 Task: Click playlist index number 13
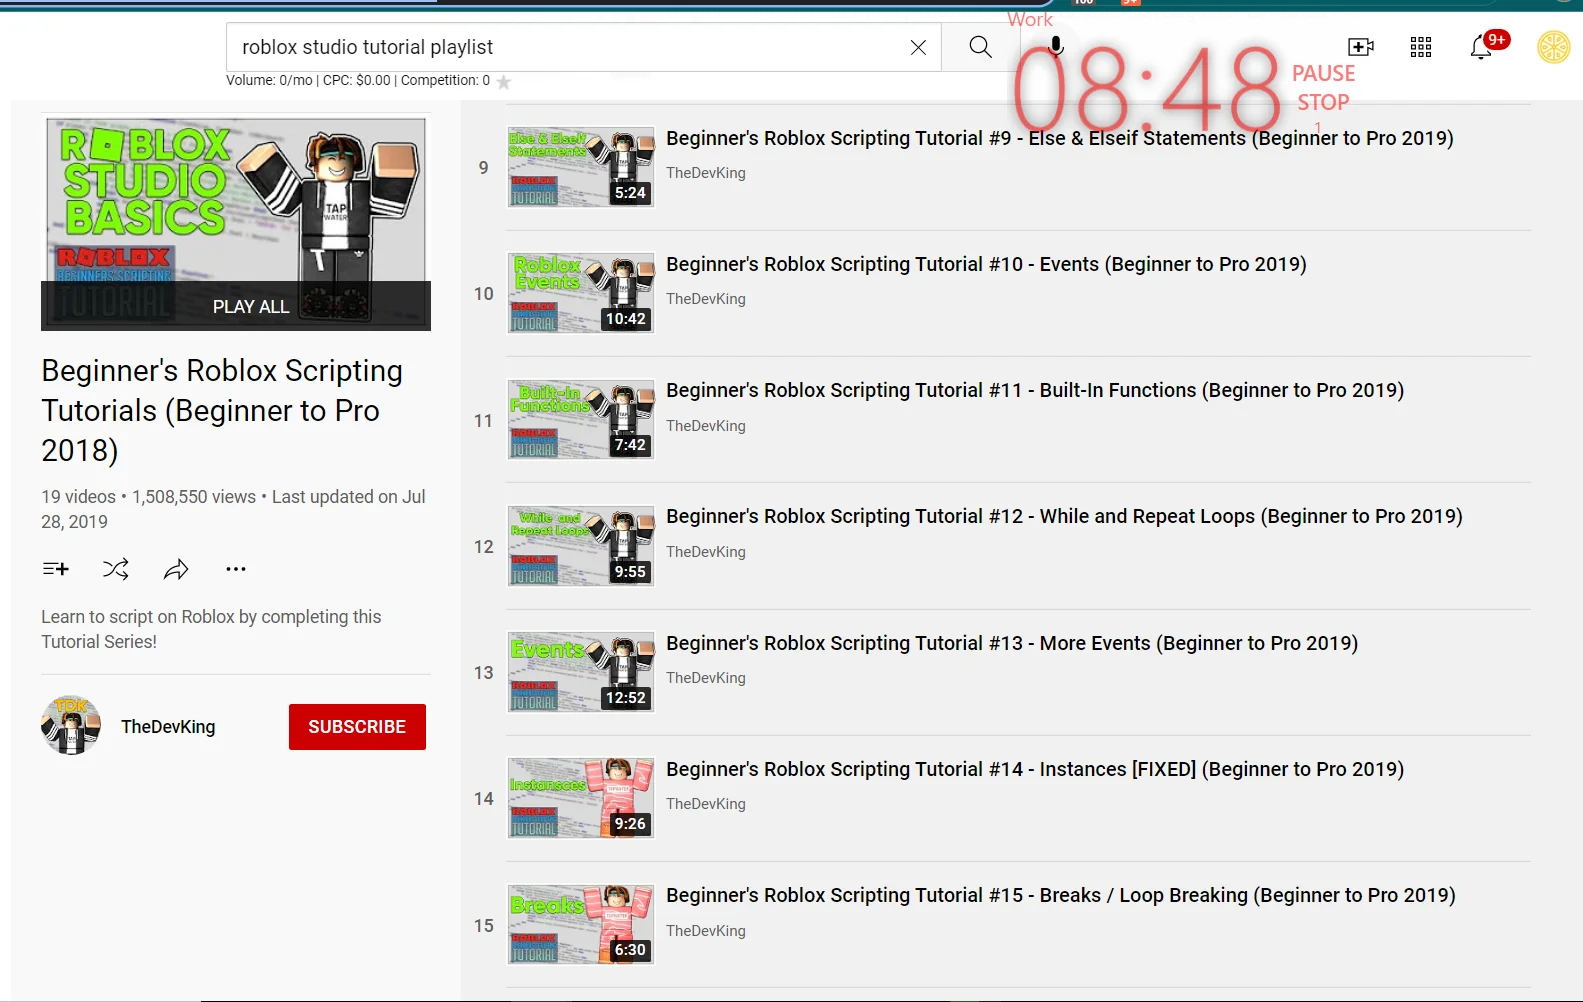click(x=484, y=673)
